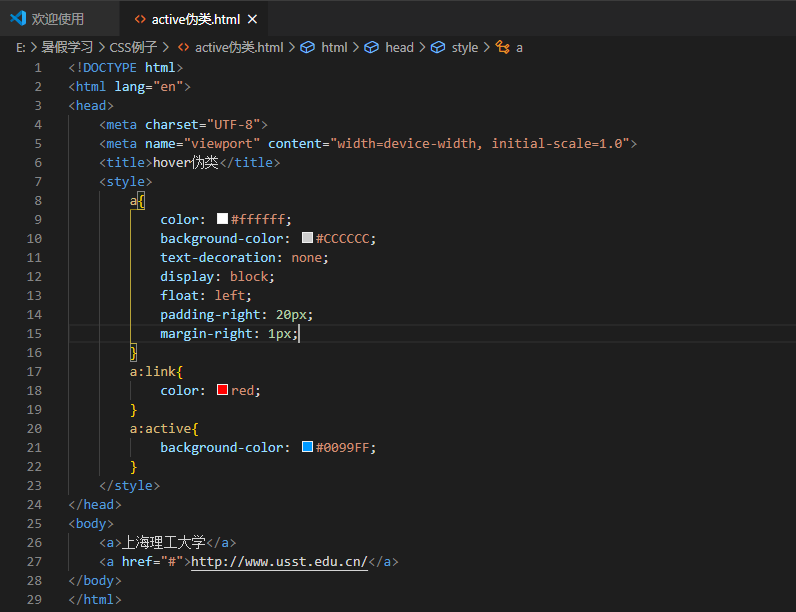Screen dimensions: 796x612
Task: Switch to the 欢迎使用 tab
Action: tap(58, 19)
